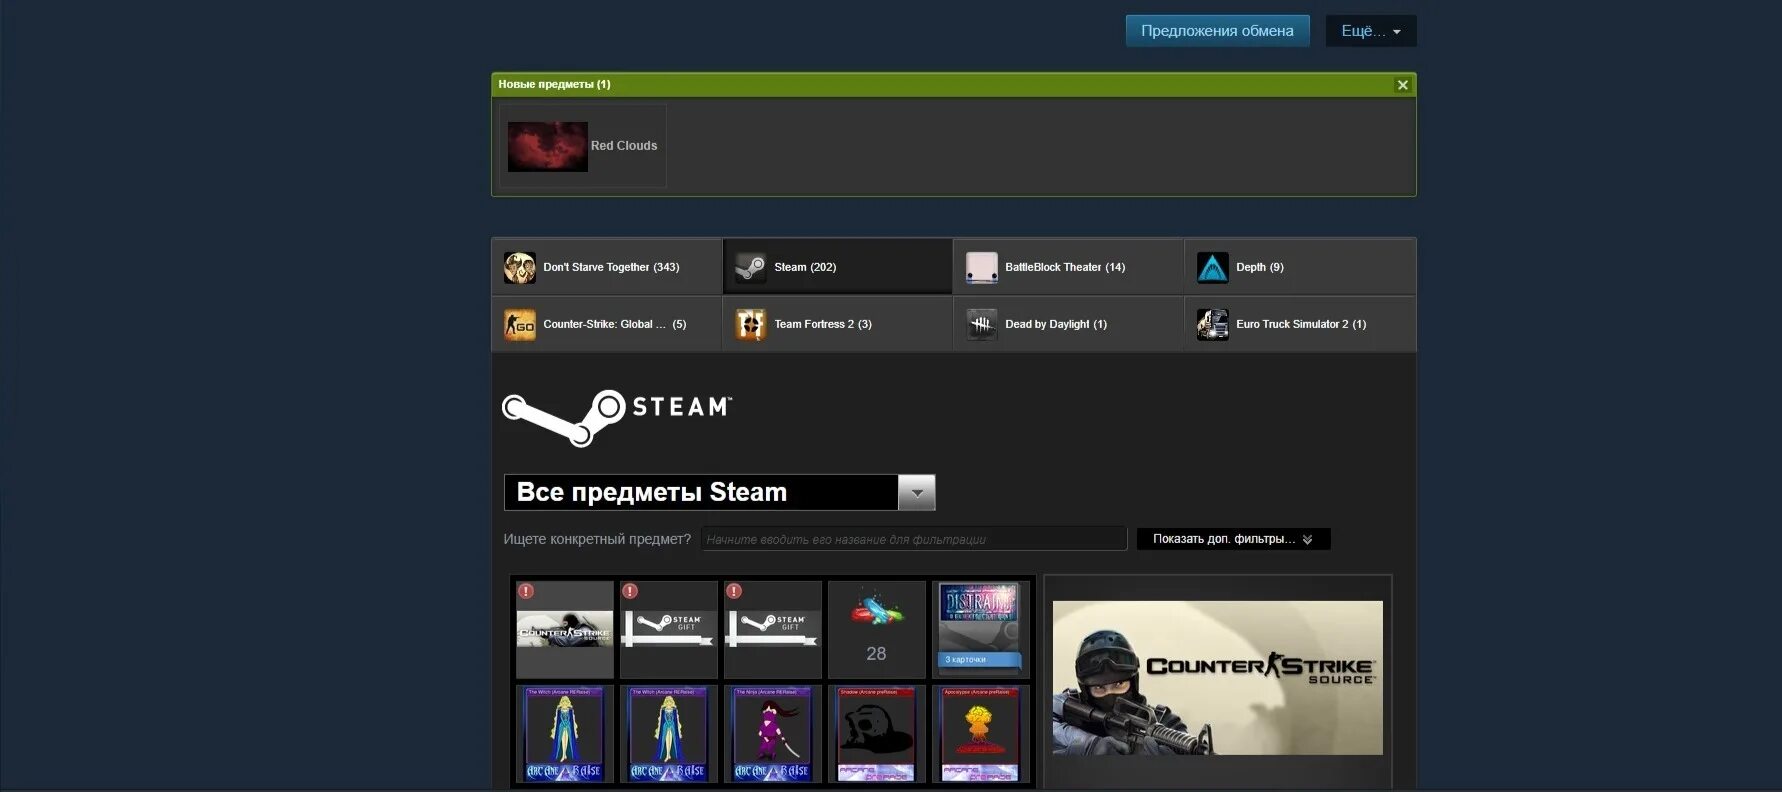
Task: Switch to Euro Truck Simulator 2 (1) tab
Action: (1300, 324)
